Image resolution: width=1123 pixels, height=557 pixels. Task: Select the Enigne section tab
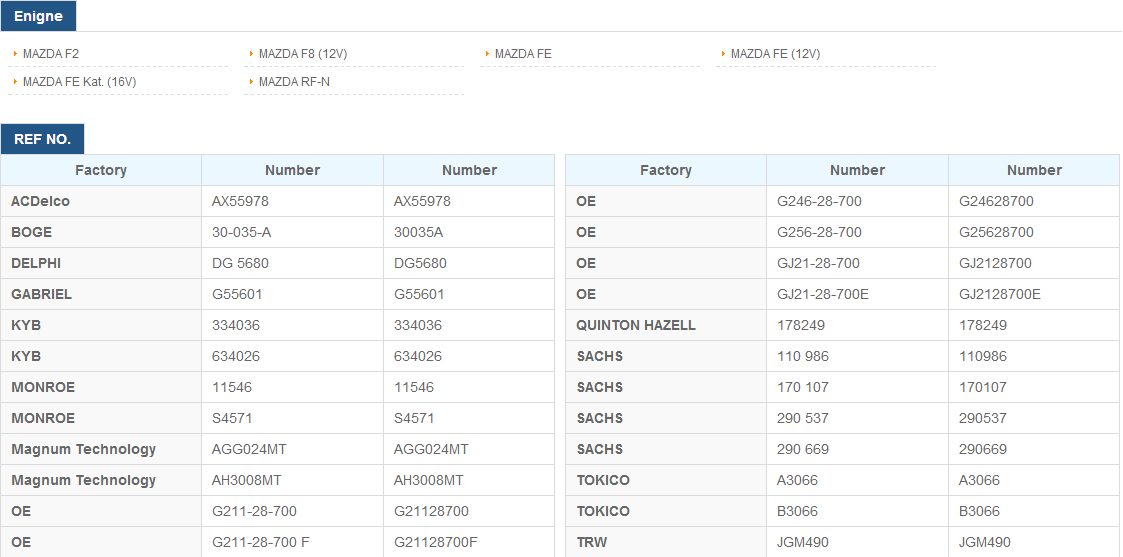point(38,16)
